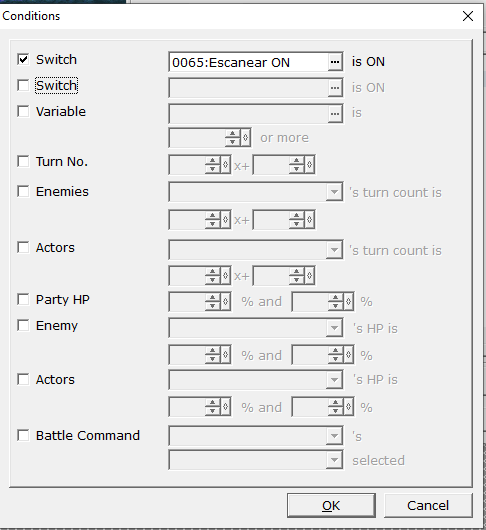Image resolution: width=486 pixels, height=530 pixels.
Task: Expand the Battle Command actor dropdown
Action: (256, 436)
